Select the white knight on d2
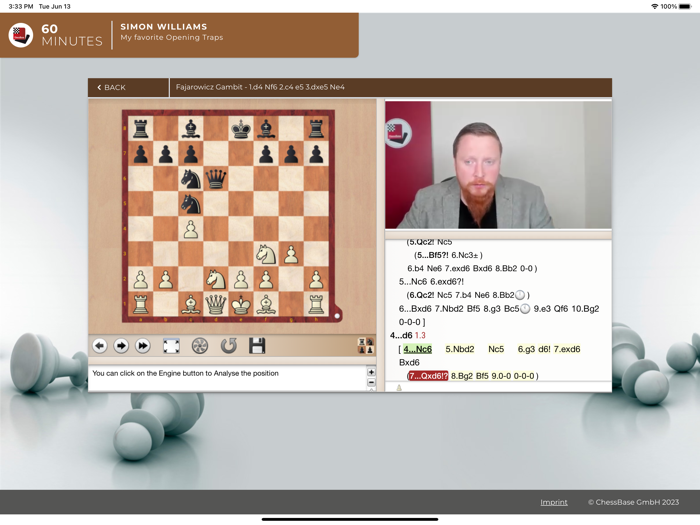The image size is (700, 525). click(x=216, y=279)
